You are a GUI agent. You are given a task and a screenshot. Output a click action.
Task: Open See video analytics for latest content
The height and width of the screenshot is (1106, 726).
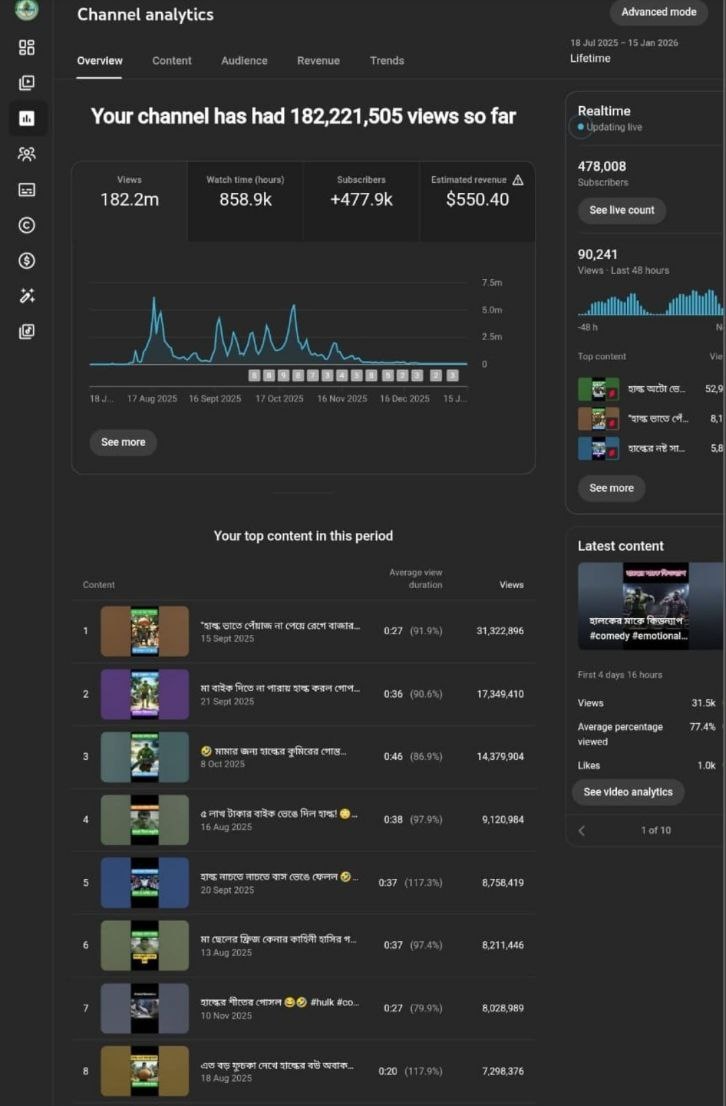[628, 792]
